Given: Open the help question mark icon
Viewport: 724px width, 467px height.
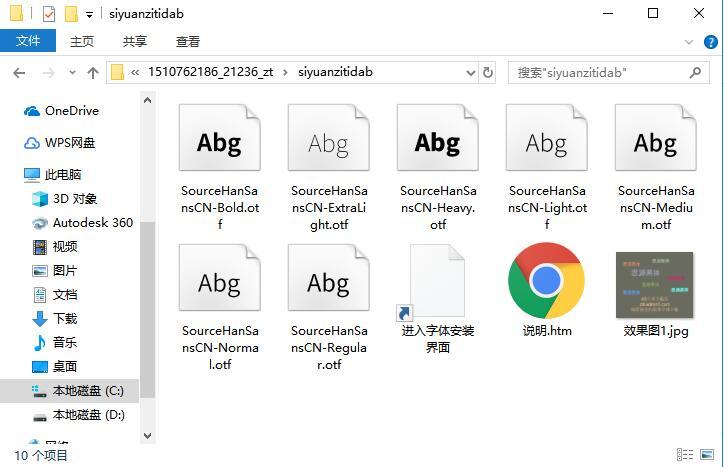Looking at the screenshot, I should click(711, 42).
